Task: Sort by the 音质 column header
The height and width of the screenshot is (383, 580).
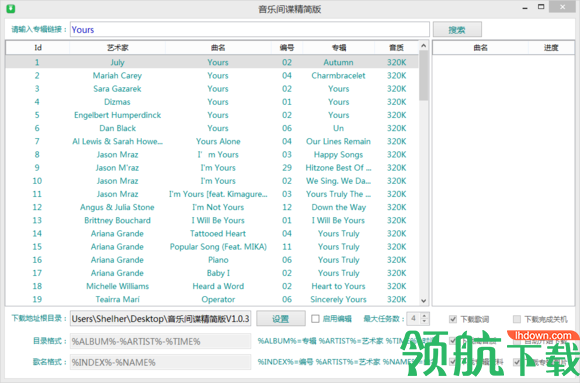Action: pos(397,47)
